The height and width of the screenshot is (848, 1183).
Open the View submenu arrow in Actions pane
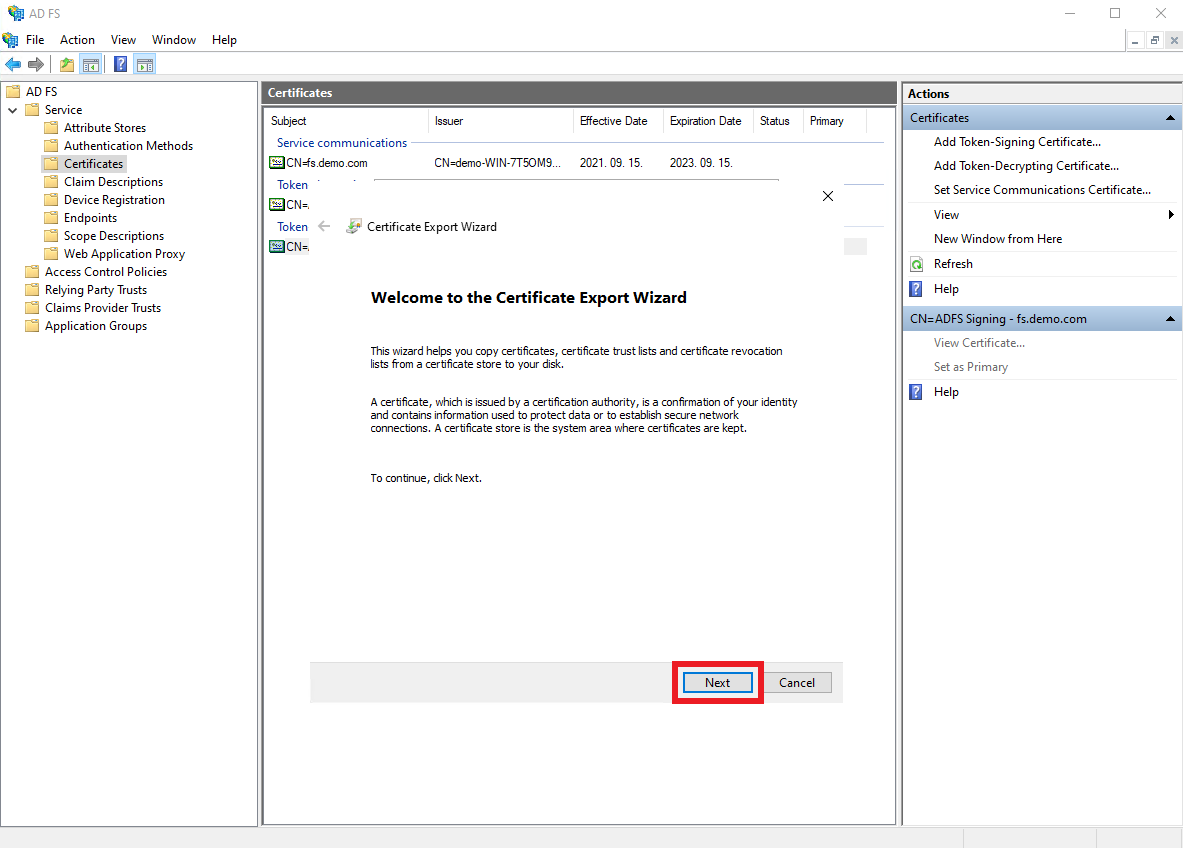click(1169, 214)
